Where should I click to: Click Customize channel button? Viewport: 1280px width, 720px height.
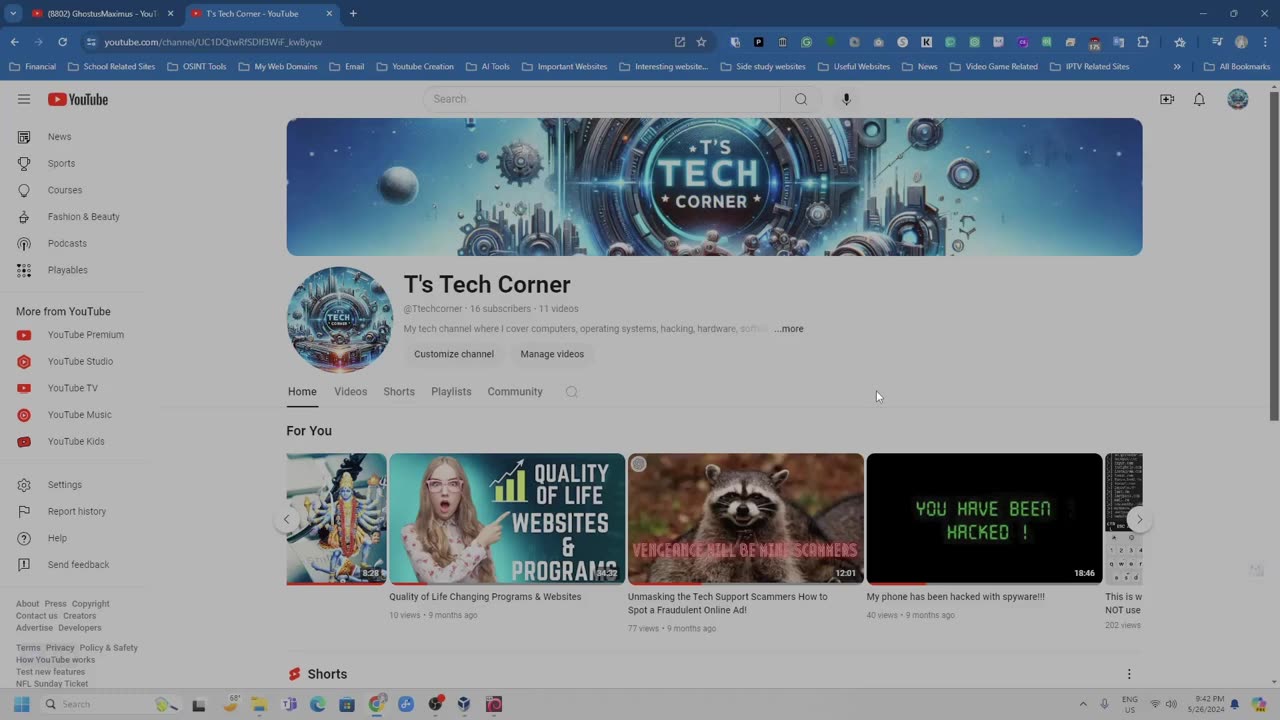(x=454, y=354)
